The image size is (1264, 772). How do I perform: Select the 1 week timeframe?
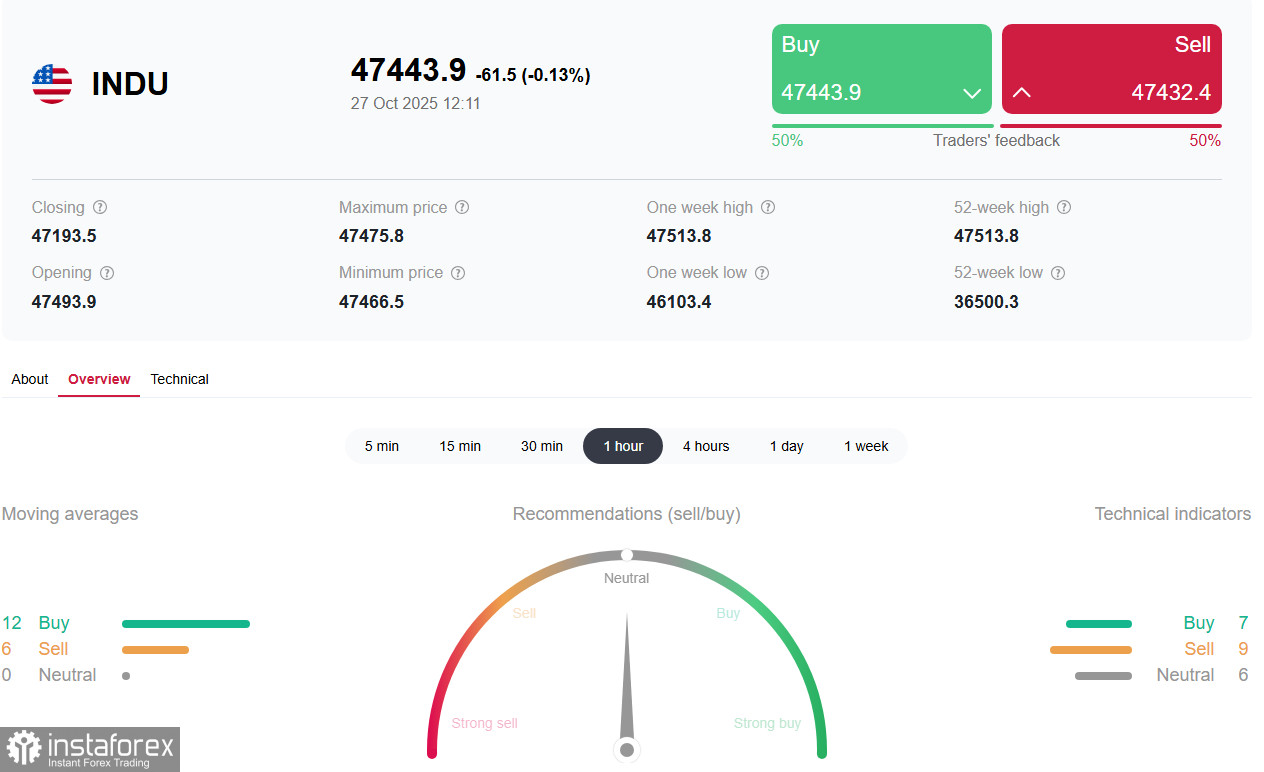coord(866,446)
